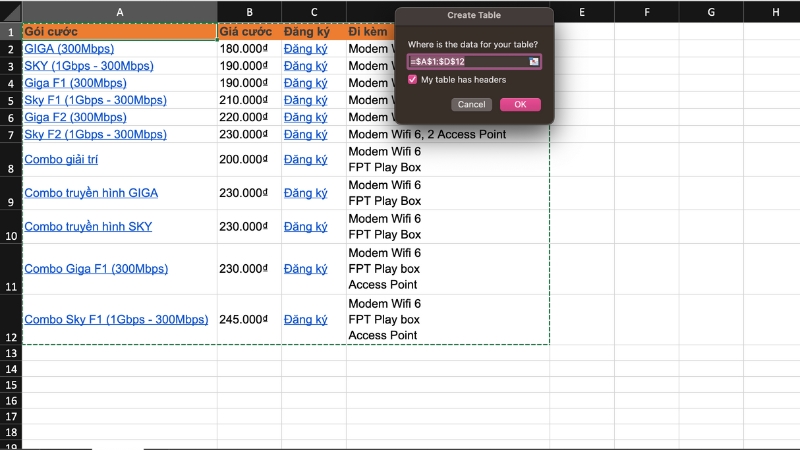This screenshot has height=450, width=800.
Task: Select column B header
Action: tap(249, 12)
